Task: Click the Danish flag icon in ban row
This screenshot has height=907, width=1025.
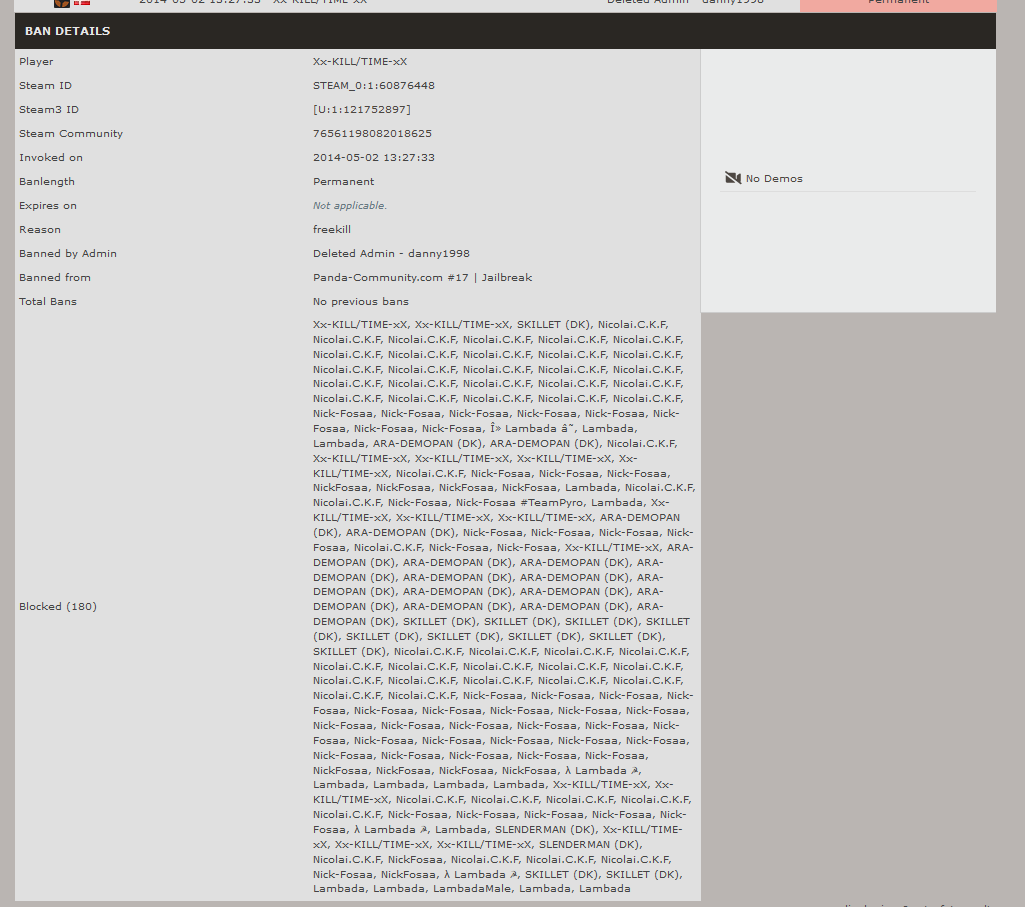Action: (82, 3)
